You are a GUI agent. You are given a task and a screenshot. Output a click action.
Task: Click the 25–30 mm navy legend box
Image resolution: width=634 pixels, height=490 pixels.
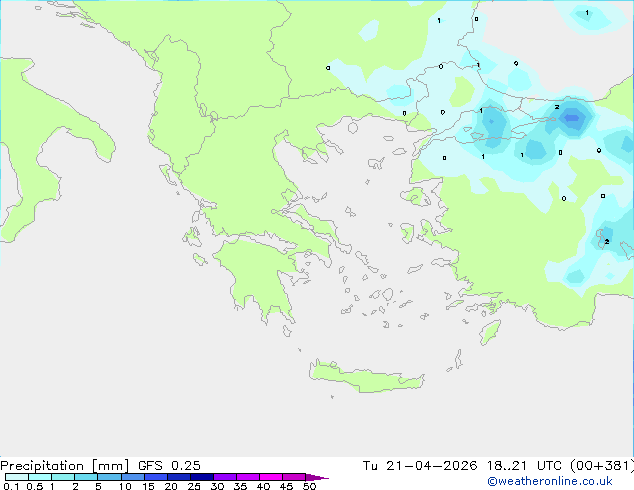[202, 477]
